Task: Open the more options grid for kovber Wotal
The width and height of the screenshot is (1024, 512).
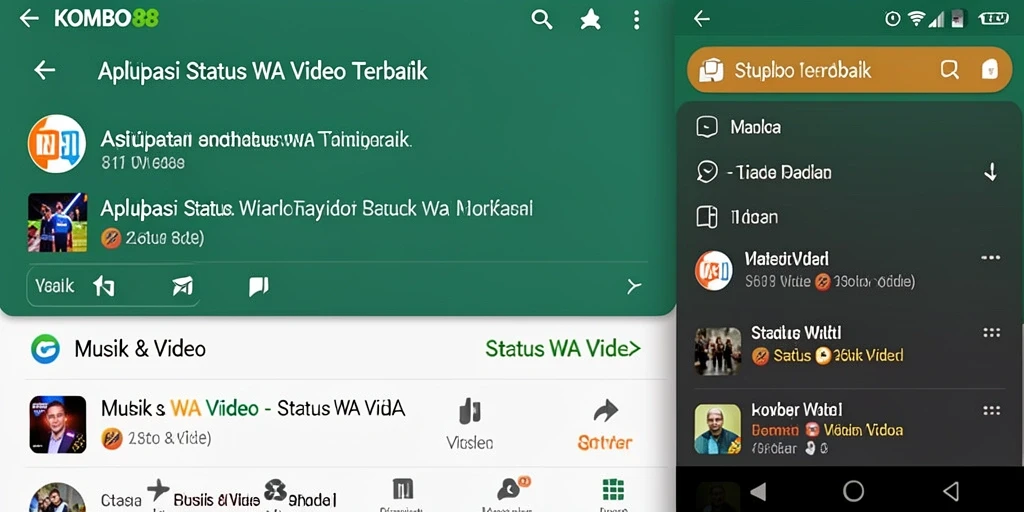Action: point(991,411)
